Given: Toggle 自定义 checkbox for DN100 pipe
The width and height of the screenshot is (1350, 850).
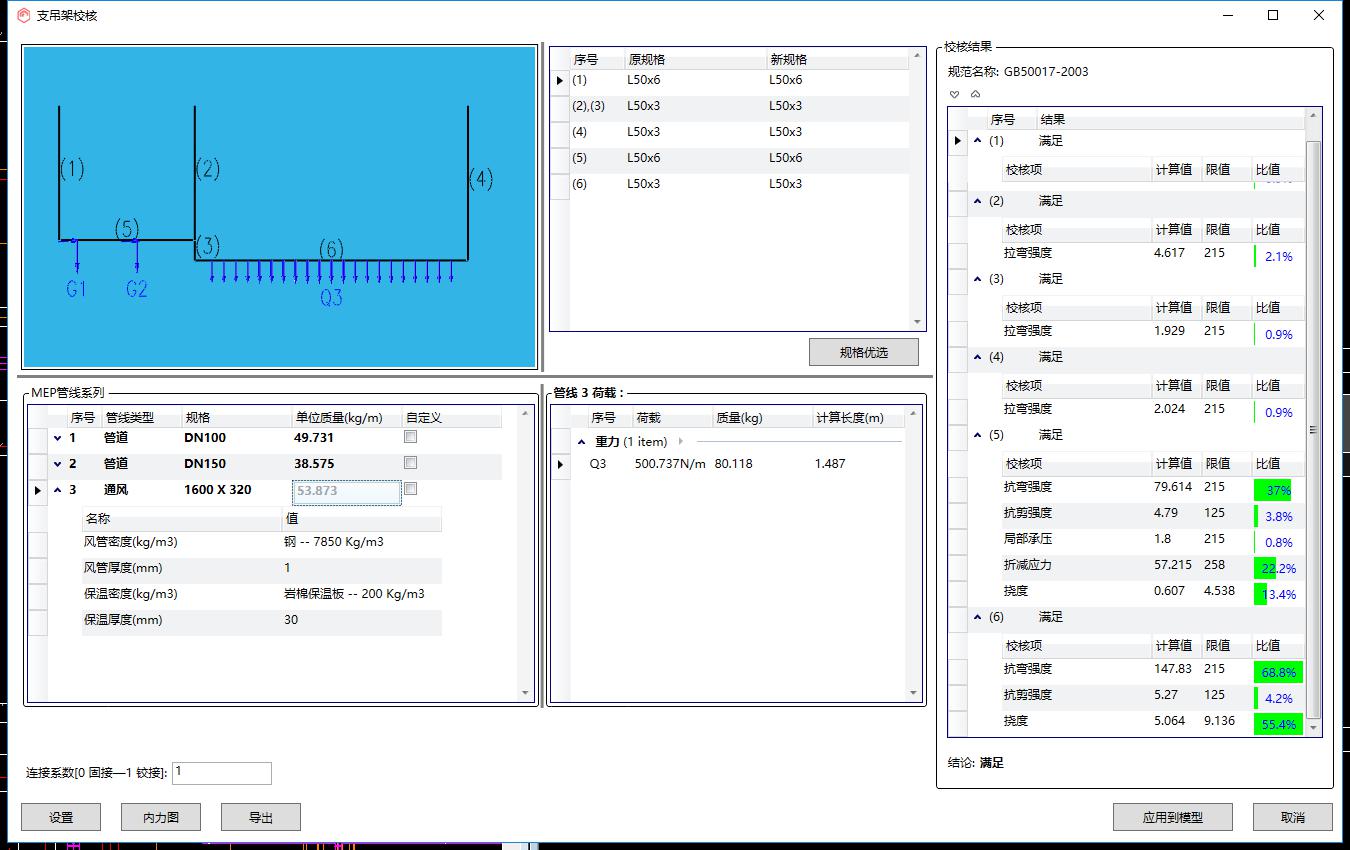Looking at the screenshot, I should 410,437.
